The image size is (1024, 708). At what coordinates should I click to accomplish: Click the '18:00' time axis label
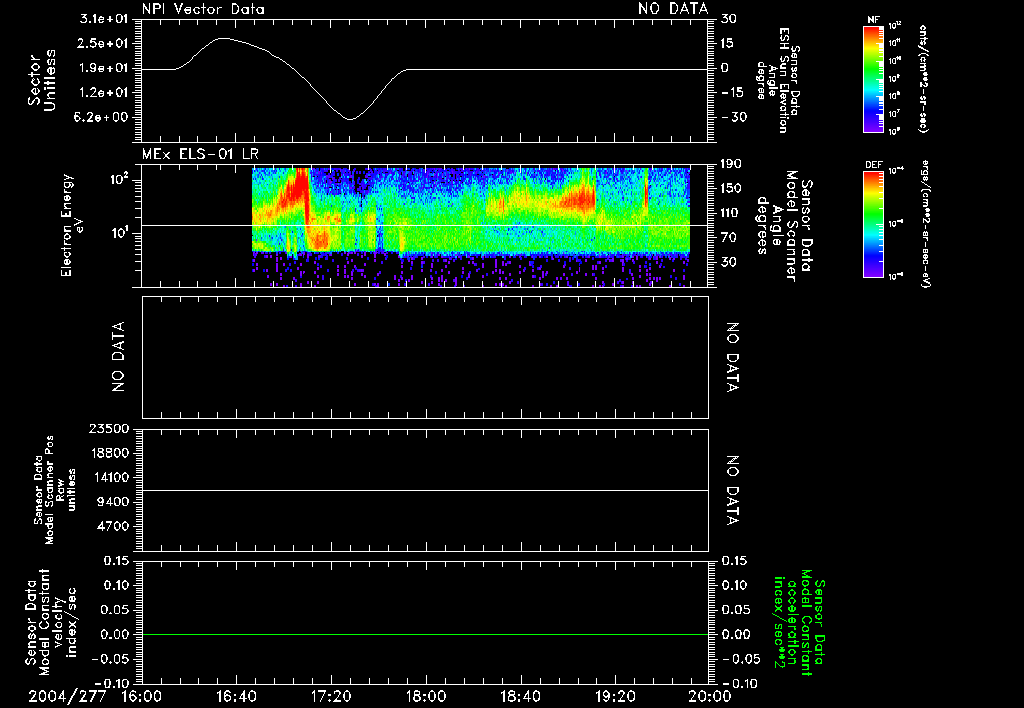coord(426,696)
